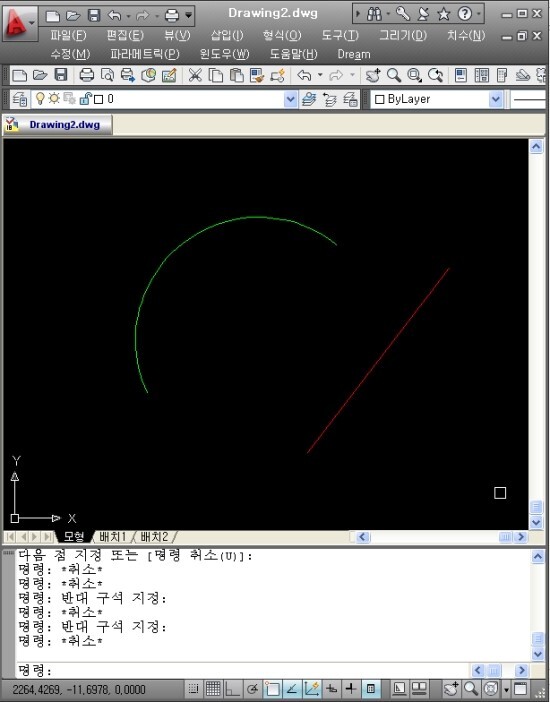The height and width of the screenshot is (702, 550).
Task: Open the 수정(M) menu
Action: tap(70, 54)
